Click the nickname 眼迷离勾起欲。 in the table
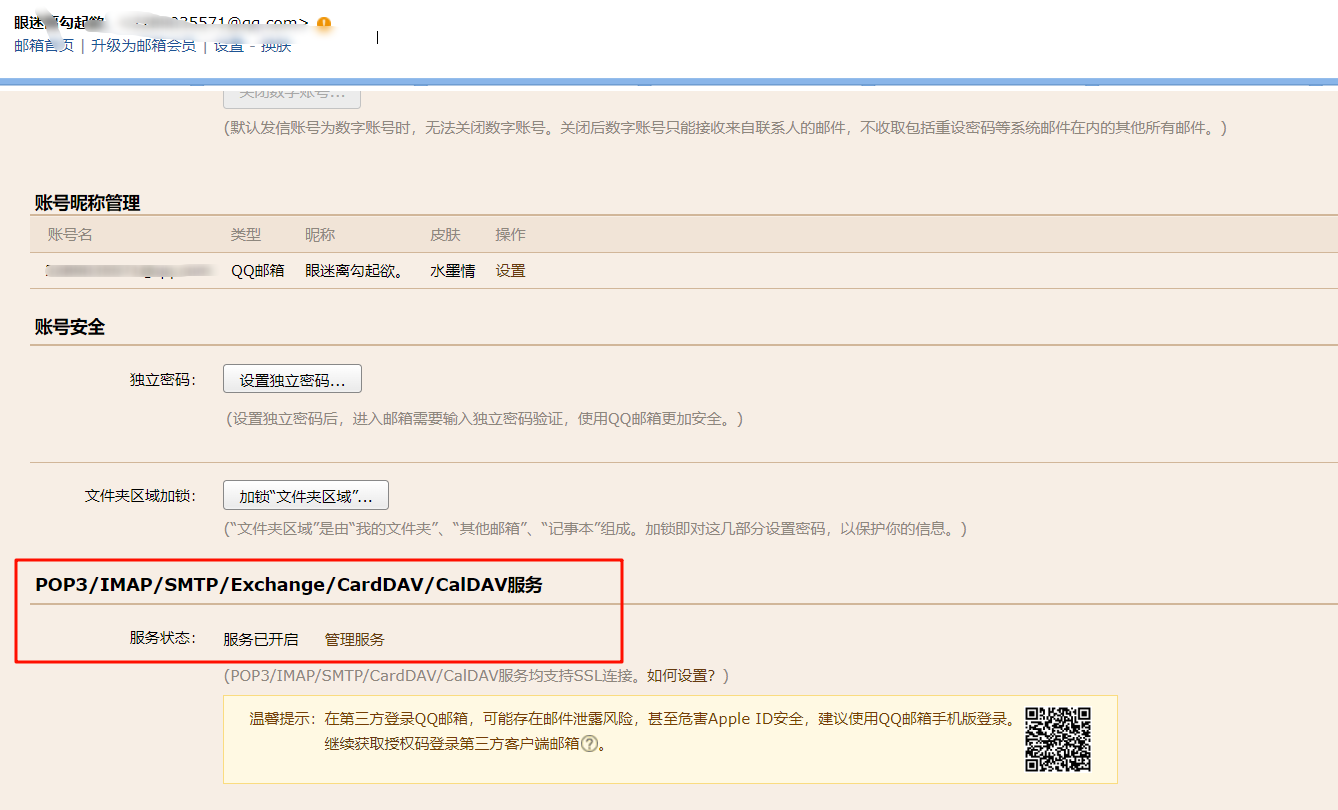The image size is (1338, 810). [x=354, y=271]
